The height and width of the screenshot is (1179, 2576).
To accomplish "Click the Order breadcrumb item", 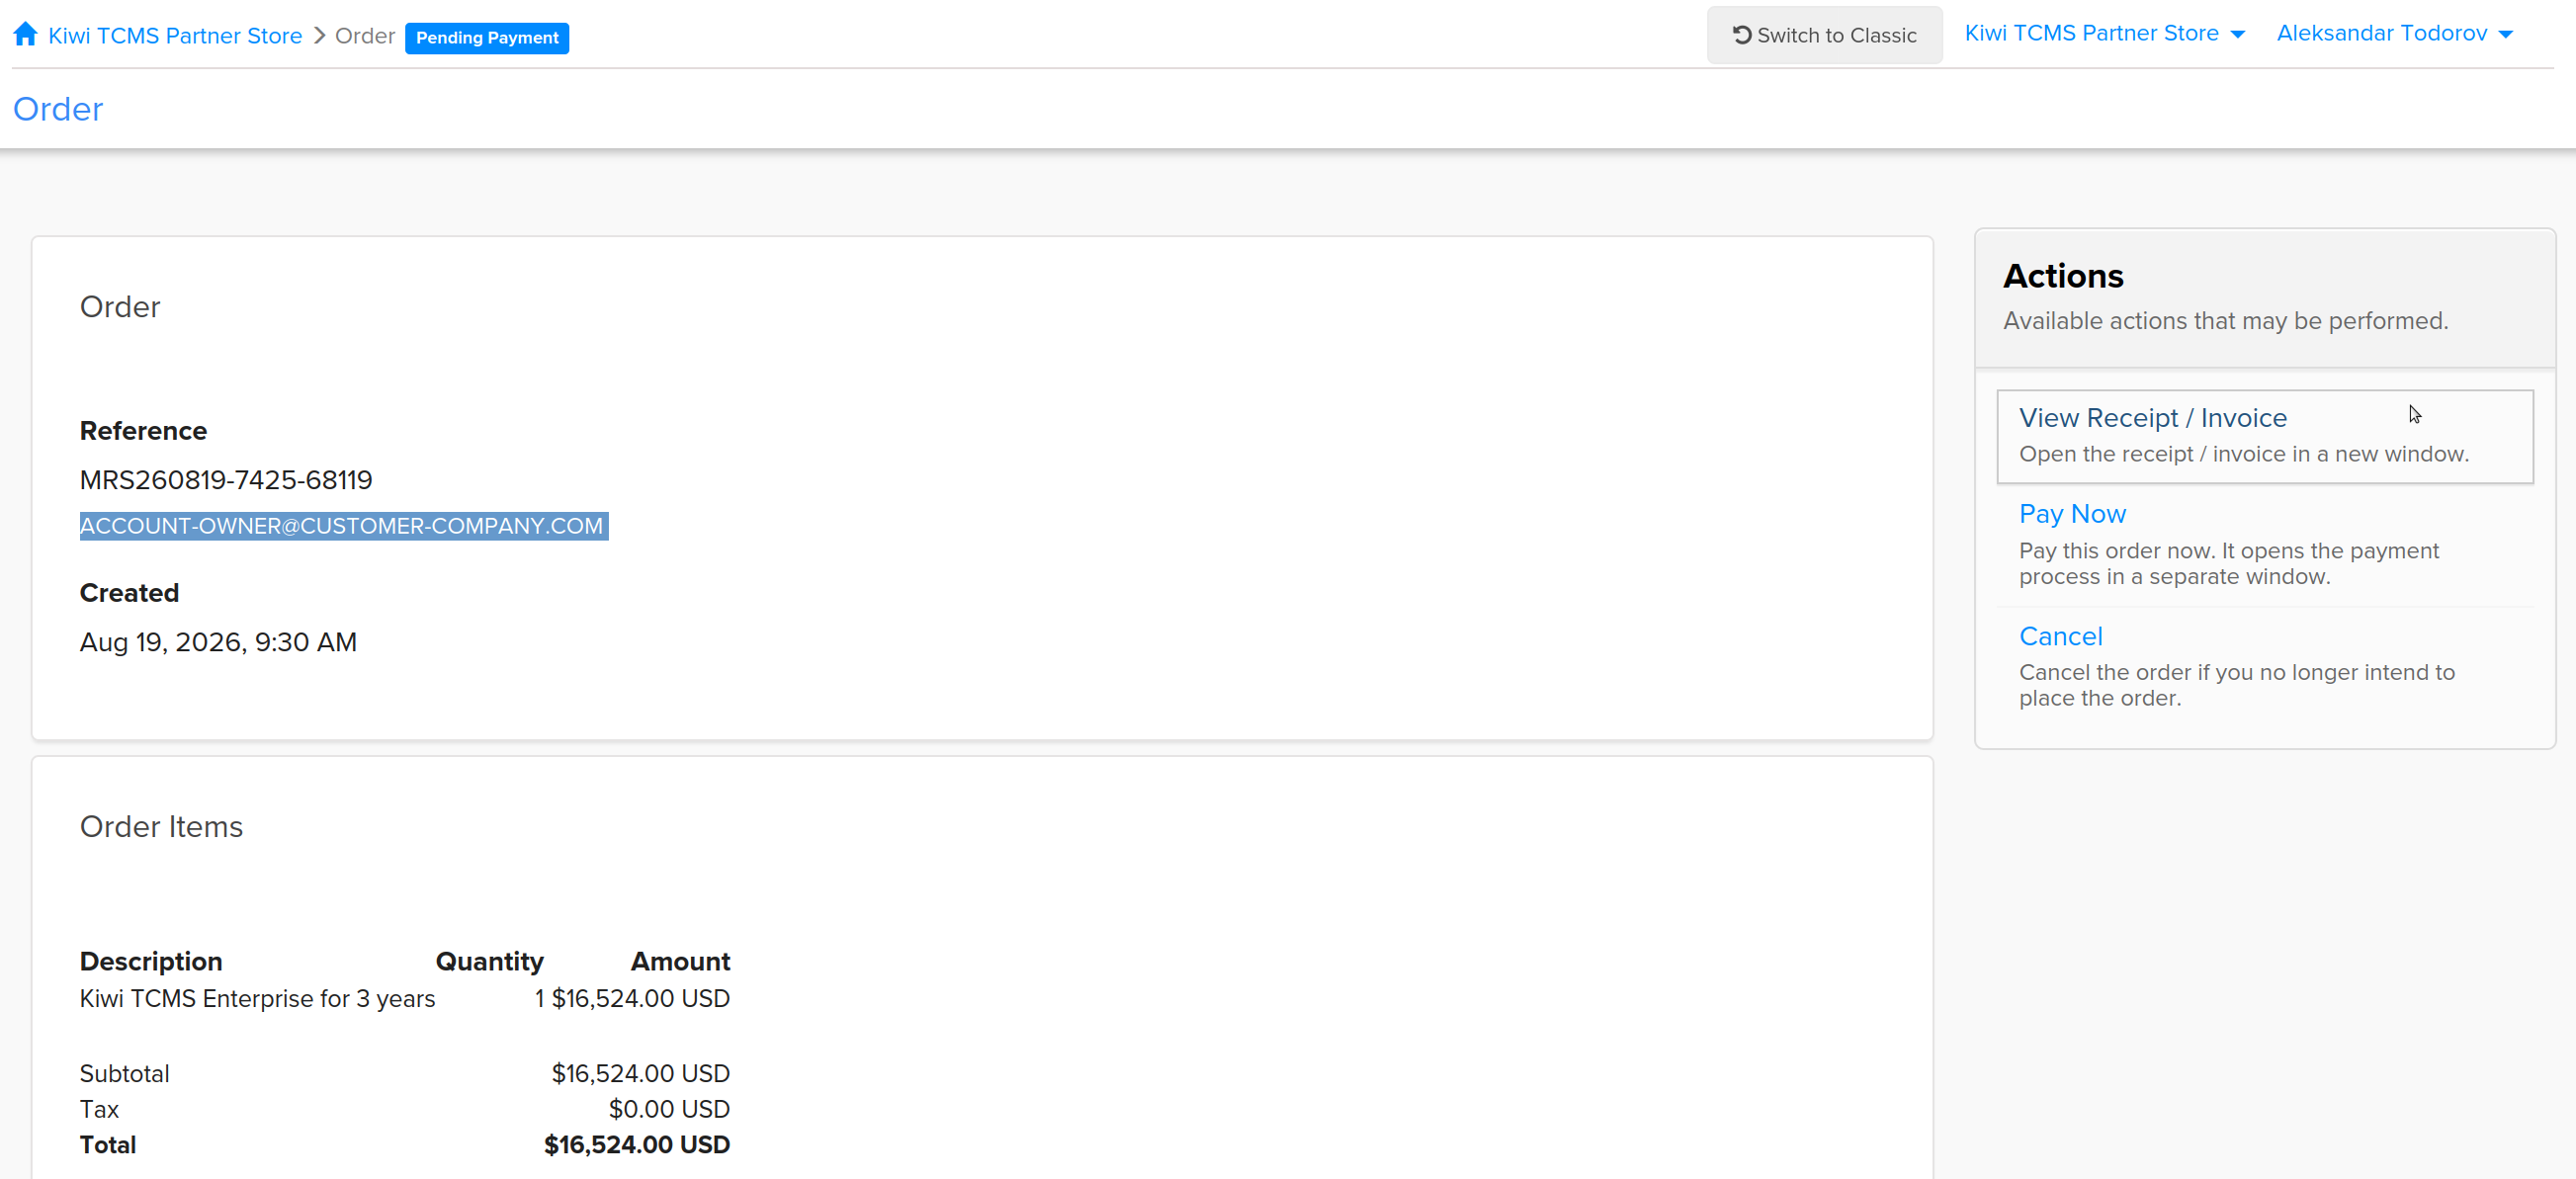I will (365, 36).
